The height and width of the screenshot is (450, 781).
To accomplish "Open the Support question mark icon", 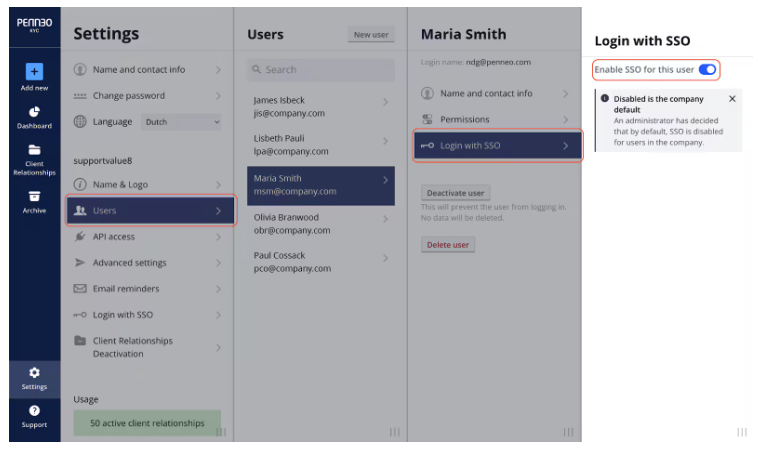I will 34,411.
